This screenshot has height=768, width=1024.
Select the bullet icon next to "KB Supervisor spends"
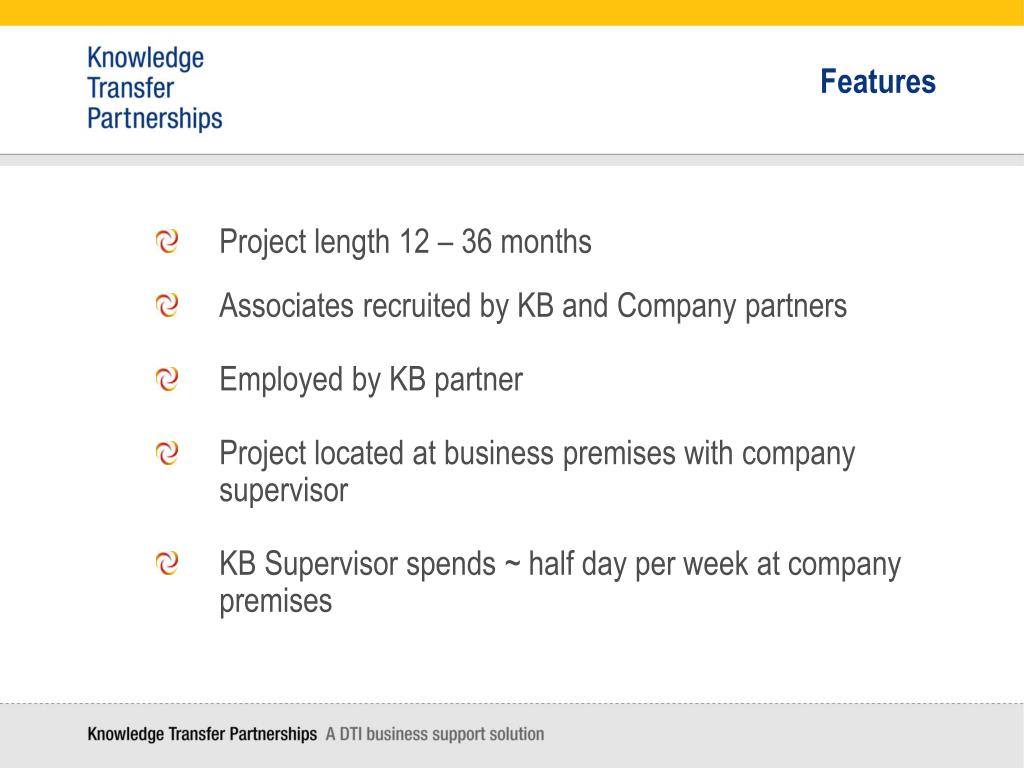[167, 564]
